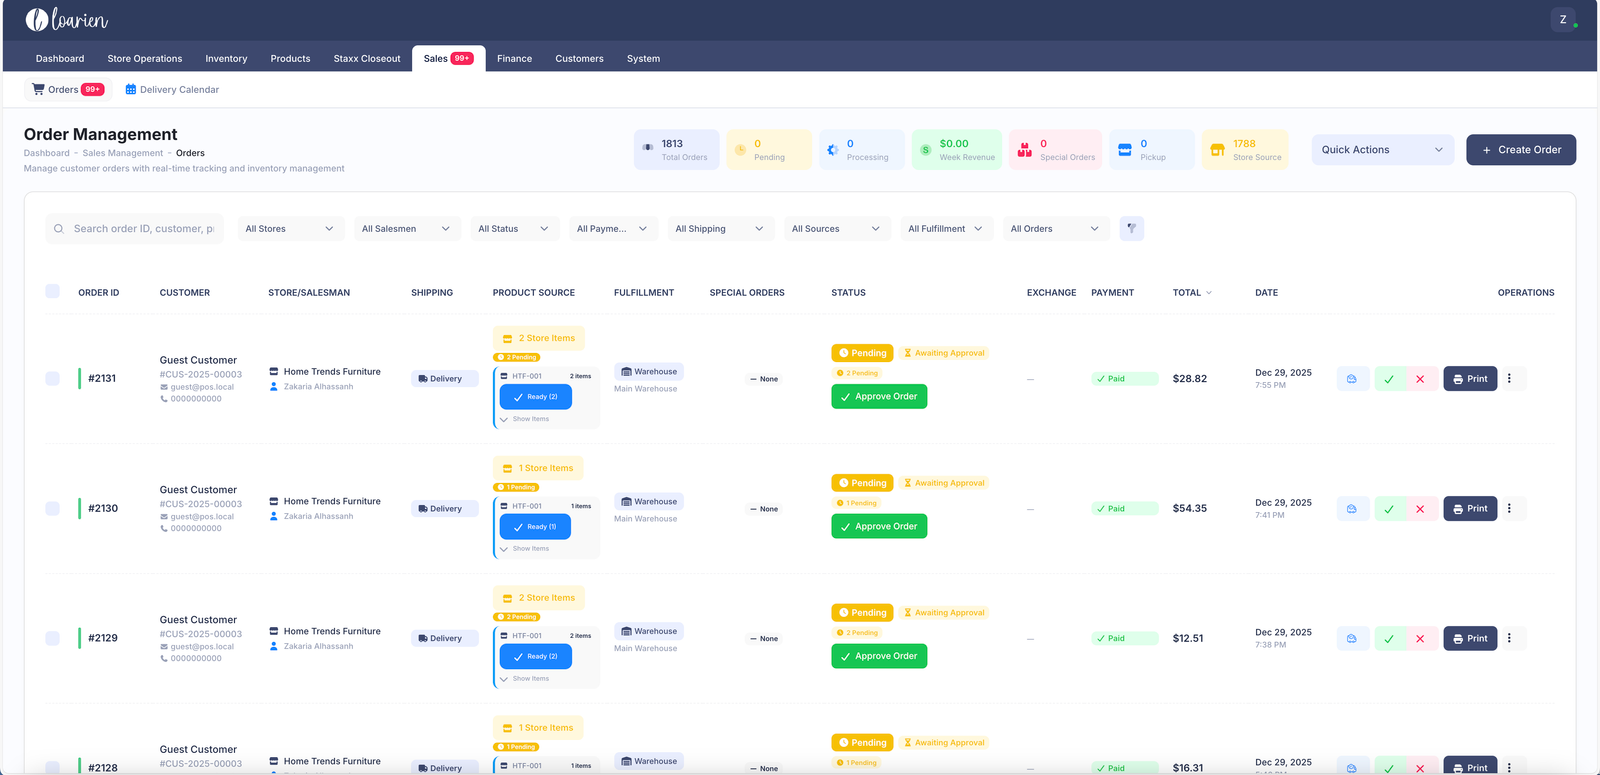
Task: Open All Stores filter dropdown
Action: point(291,229)
